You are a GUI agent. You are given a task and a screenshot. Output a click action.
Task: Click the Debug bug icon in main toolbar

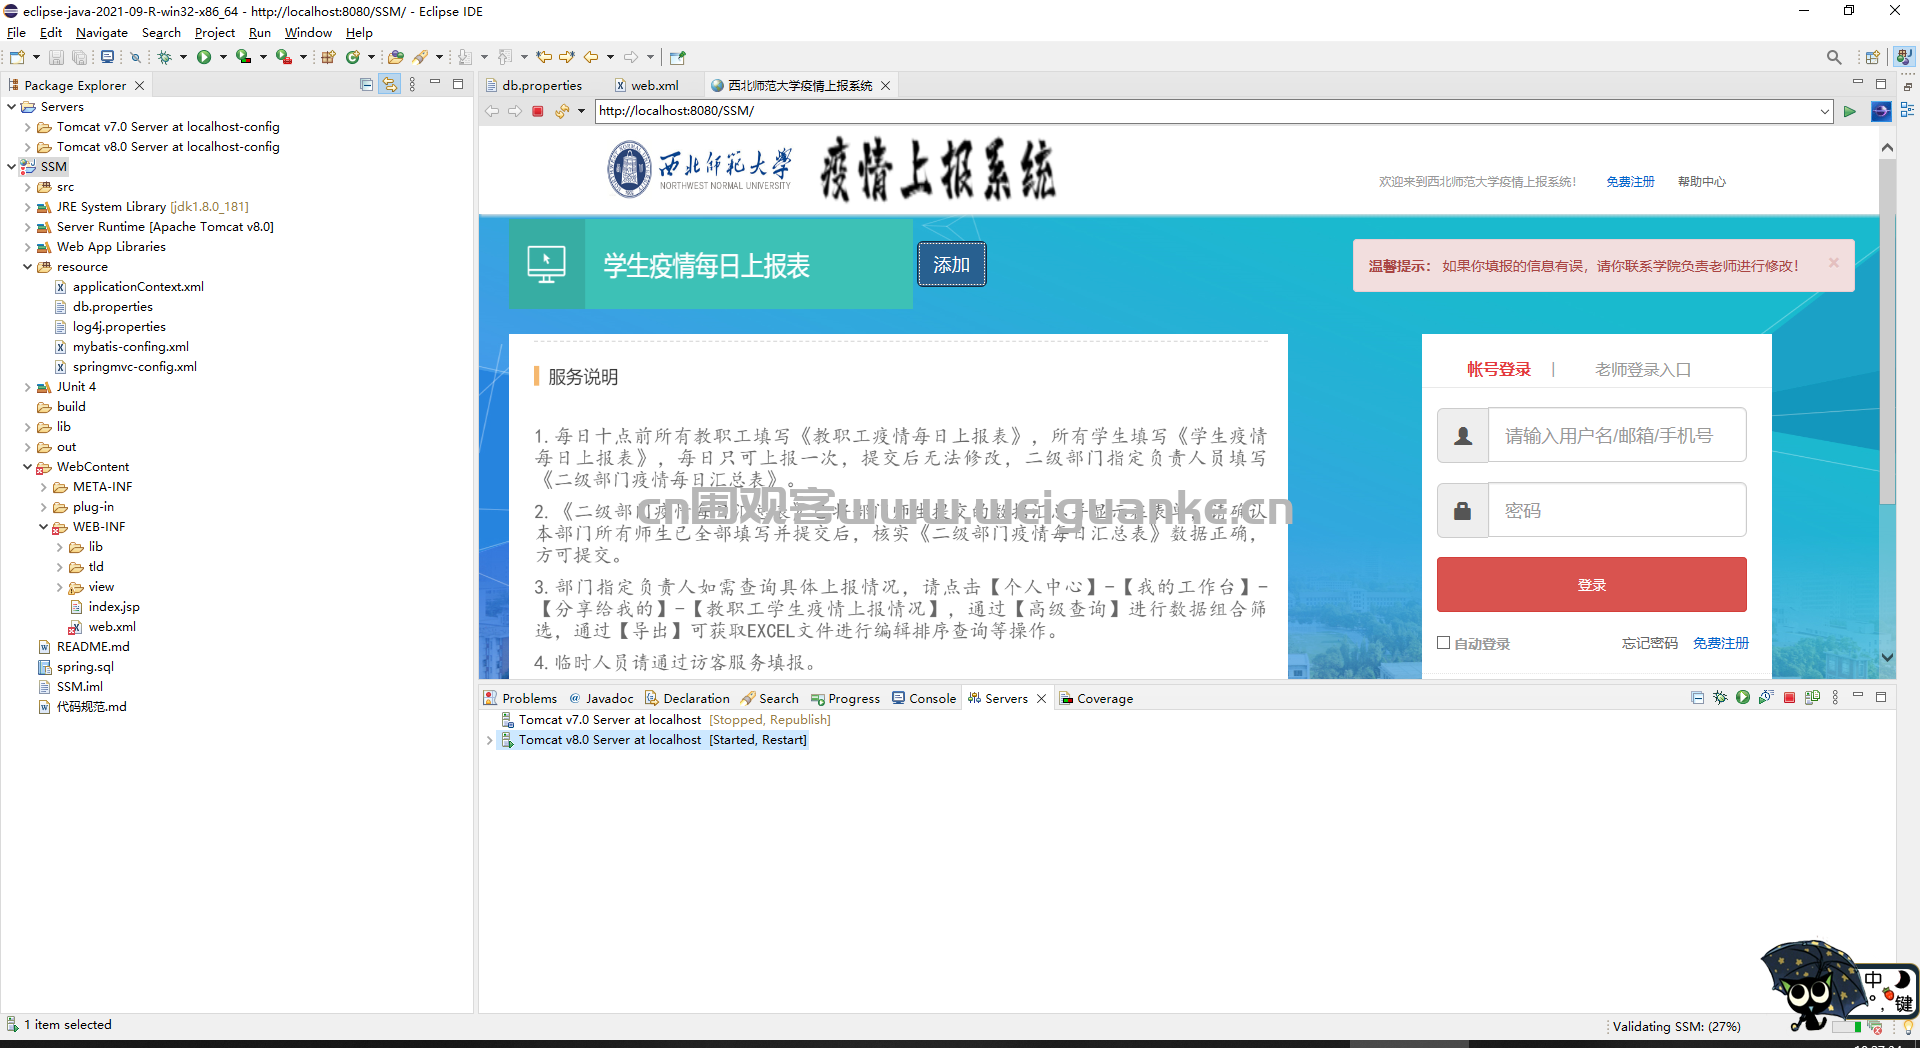[165, 57]
